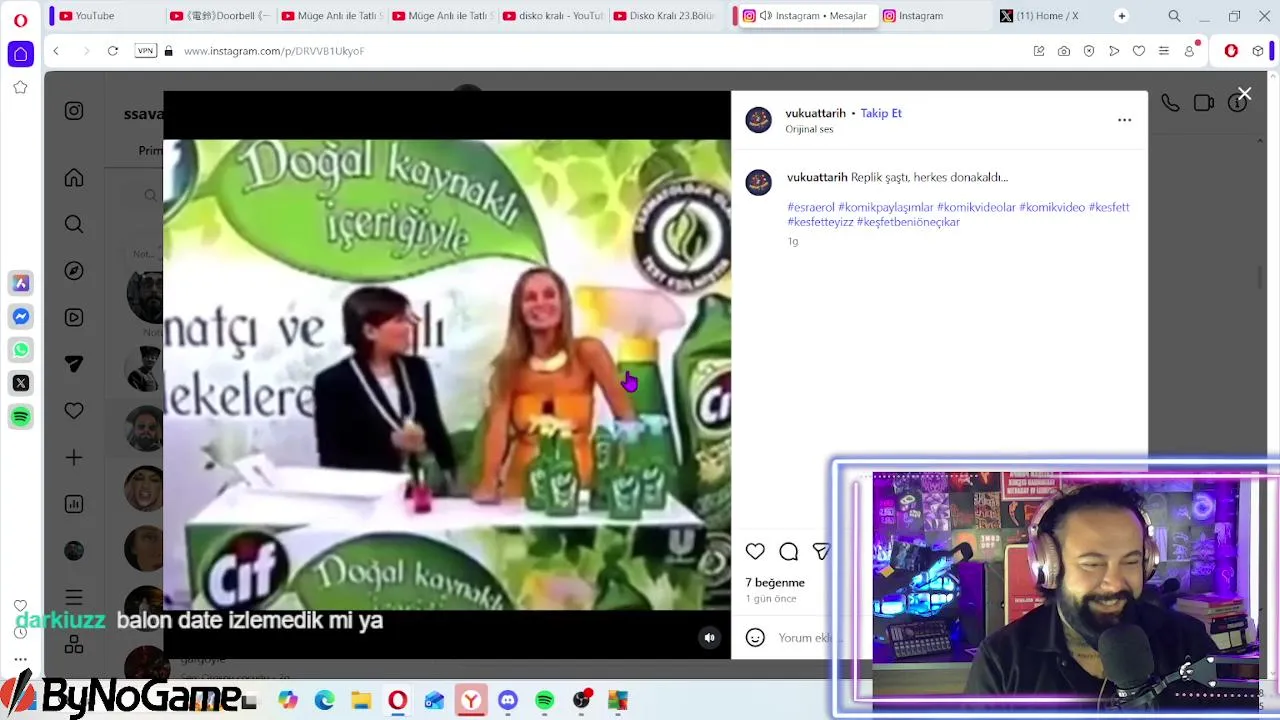Like the vukuattarih post

coord(755,551)
